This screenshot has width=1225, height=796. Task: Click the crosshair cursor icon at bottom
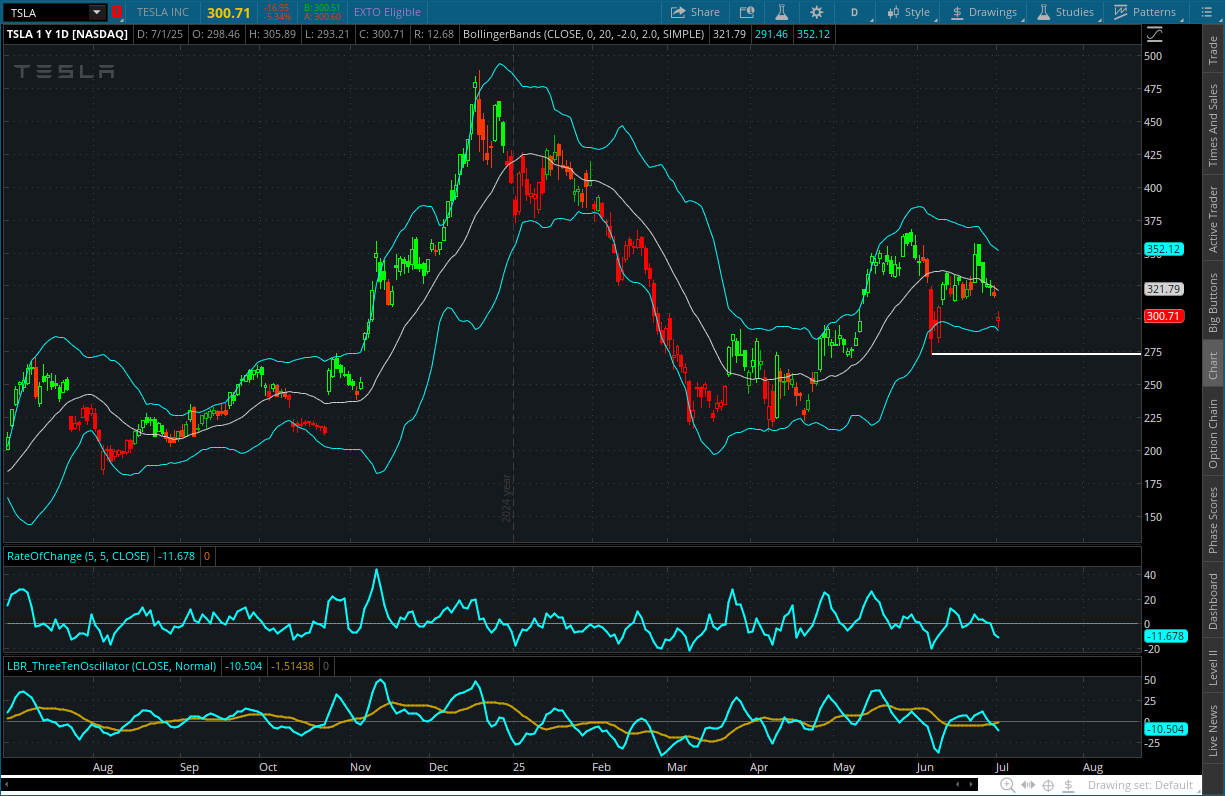click(1048, 785)
